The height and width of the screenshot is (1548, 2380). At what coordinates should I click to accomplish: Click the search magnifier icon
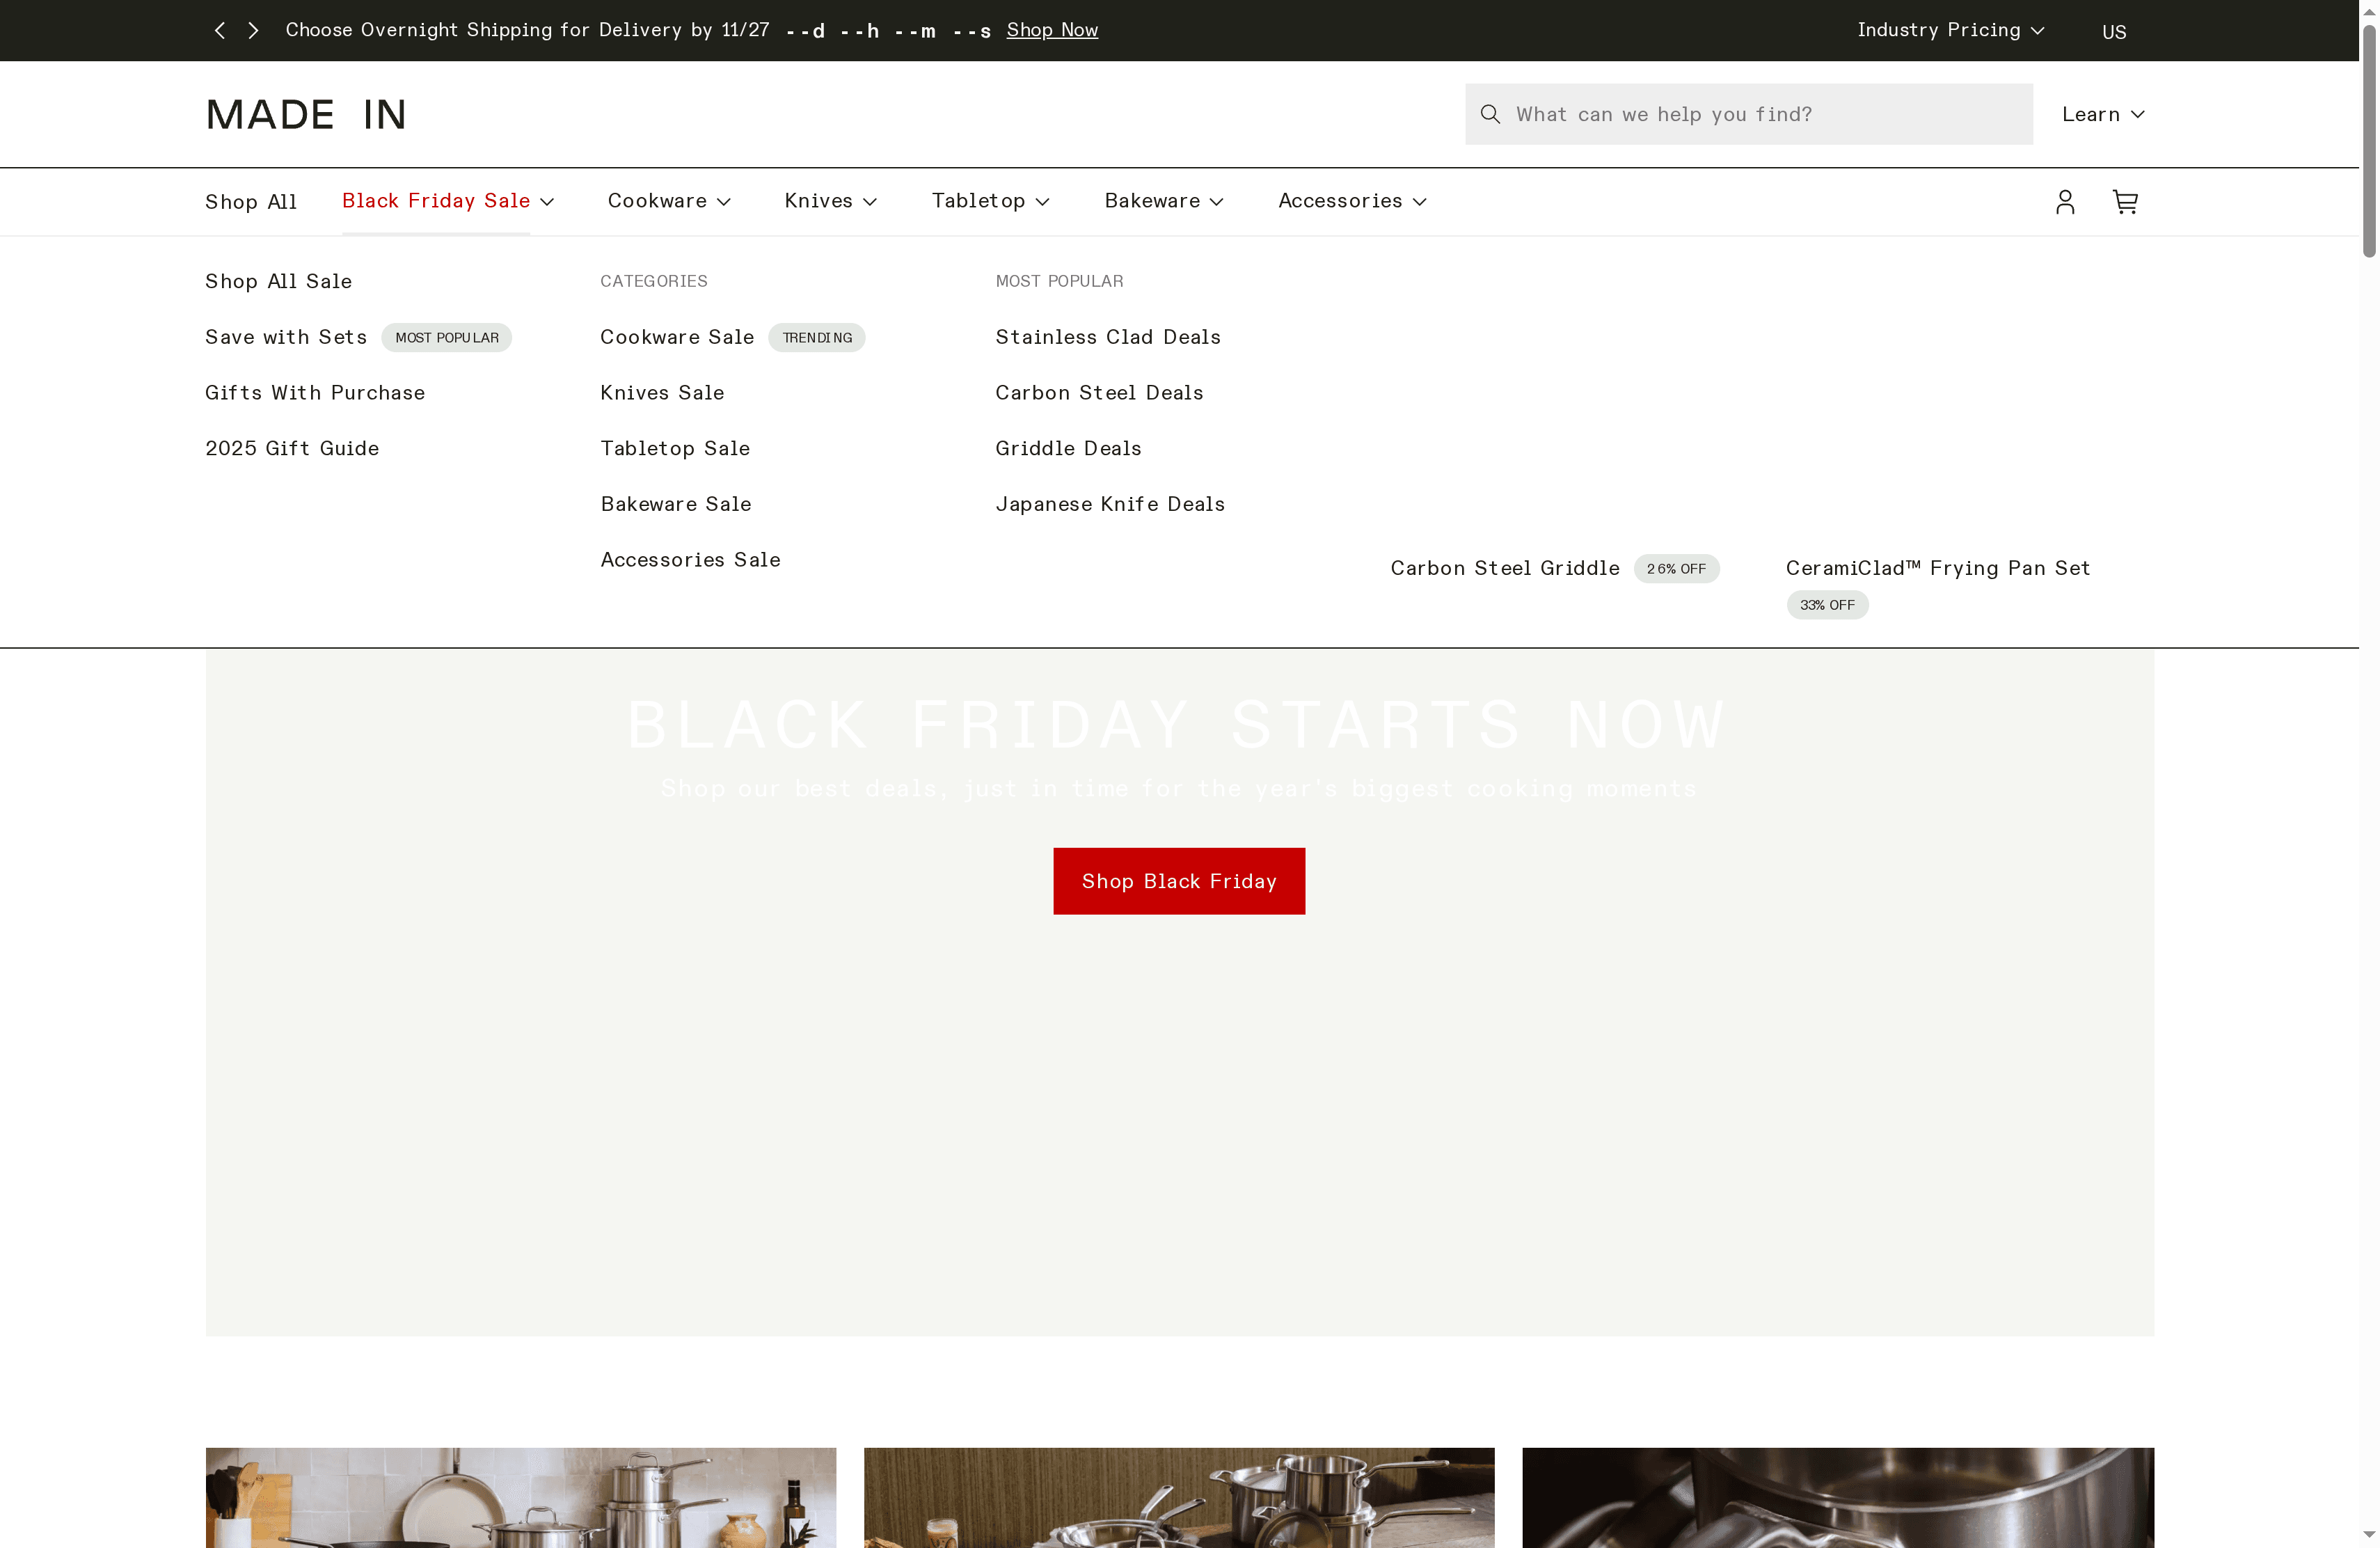coord(1490,114)
